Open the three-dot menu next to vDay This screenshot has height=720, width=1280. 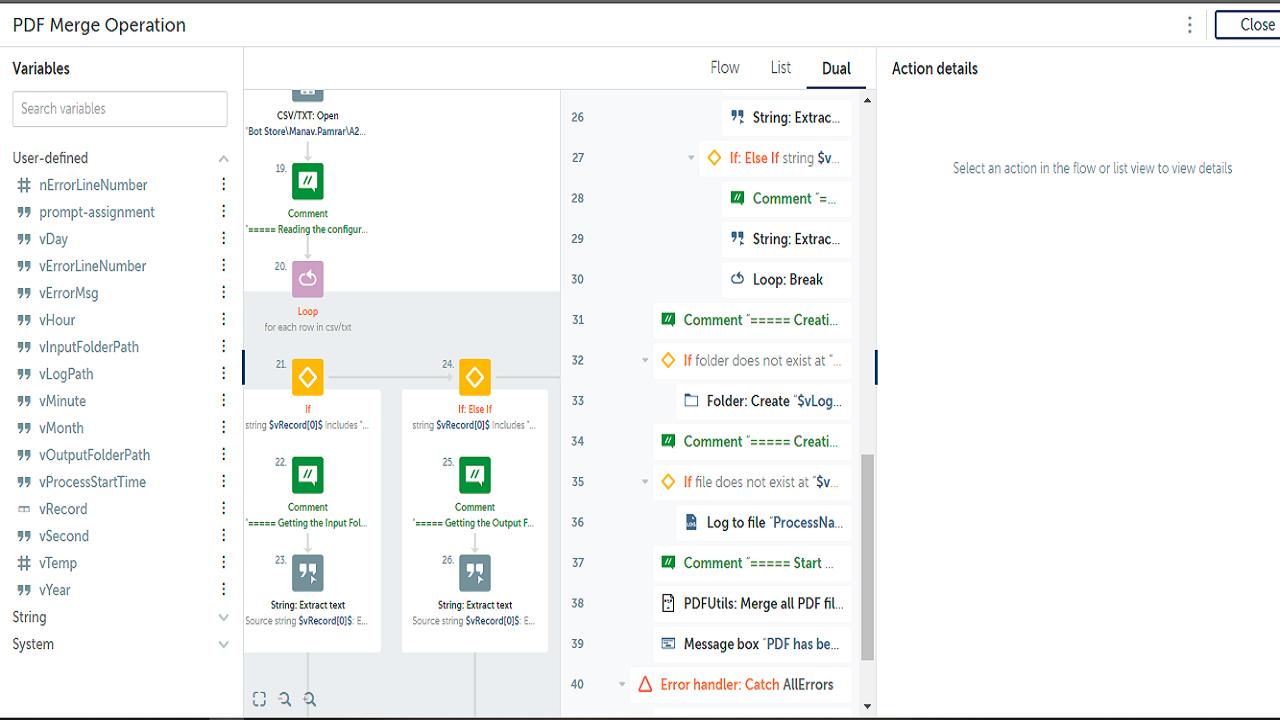point(224,239)
